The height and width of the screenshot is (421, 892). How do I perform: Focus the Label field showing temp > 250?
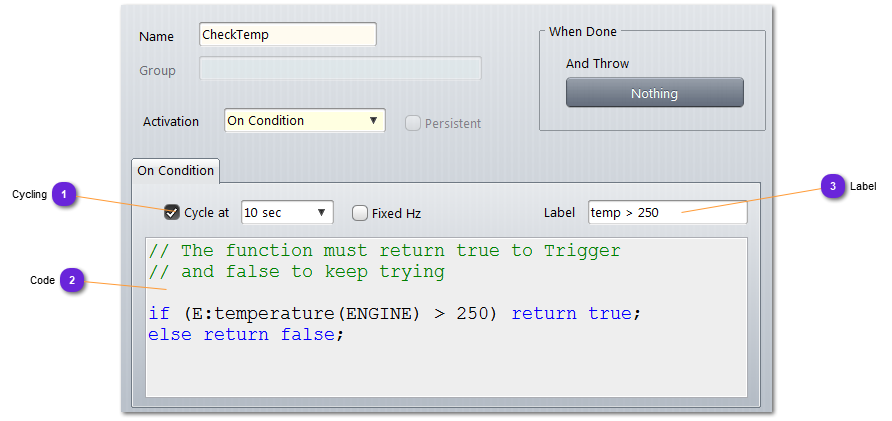[x=667, y=212]
